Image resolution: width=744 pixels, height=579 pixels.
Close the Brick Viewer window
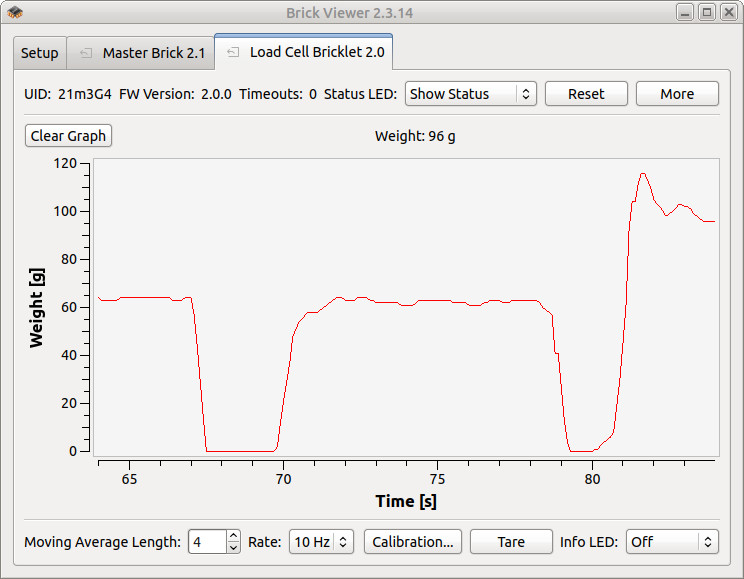727,13
